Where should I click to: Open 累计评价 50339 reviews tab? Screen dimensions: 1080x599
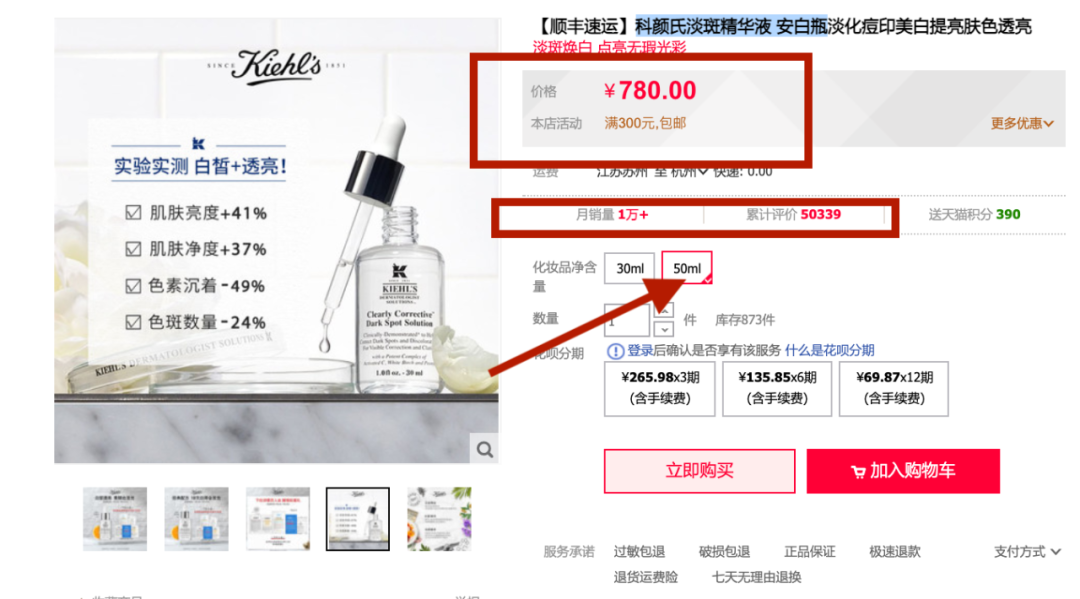(793, 215)
